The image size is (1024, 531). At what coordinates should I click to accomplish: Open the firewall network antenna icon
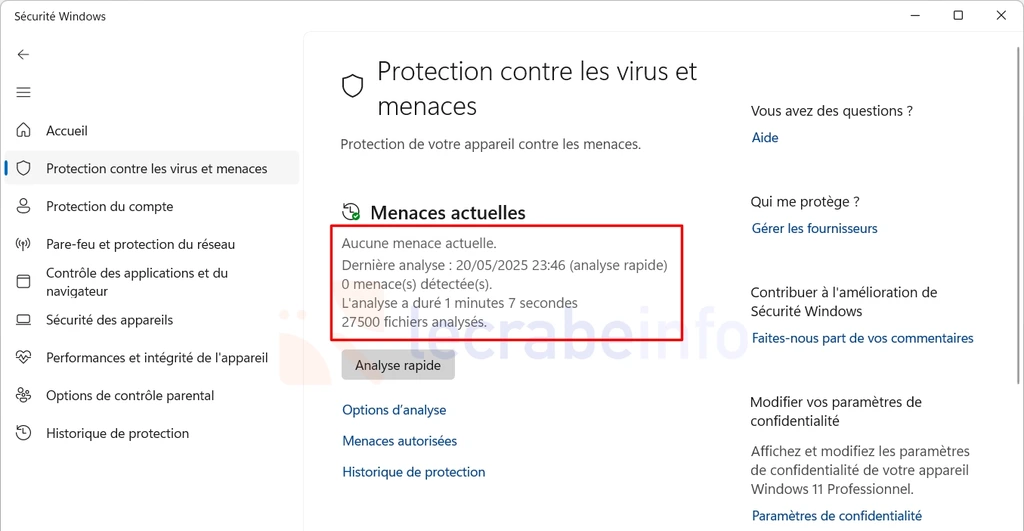point(24,244)
